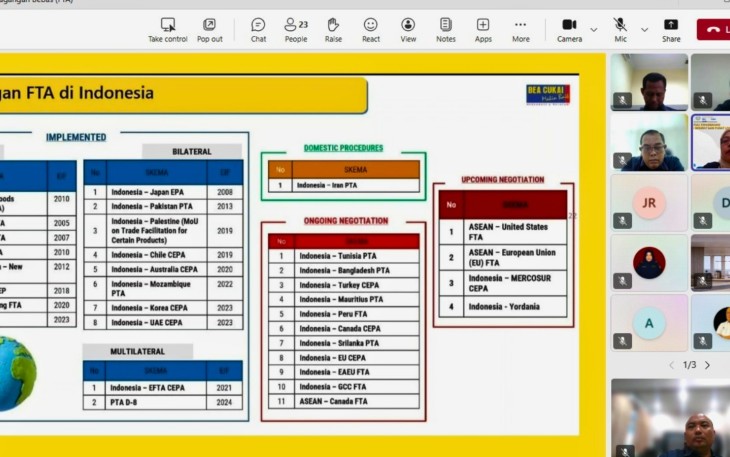This screenshot has width=730, height=457.
Task: Click 'Indonesia – Australia CEPA' row
Action: click(163, 269)
